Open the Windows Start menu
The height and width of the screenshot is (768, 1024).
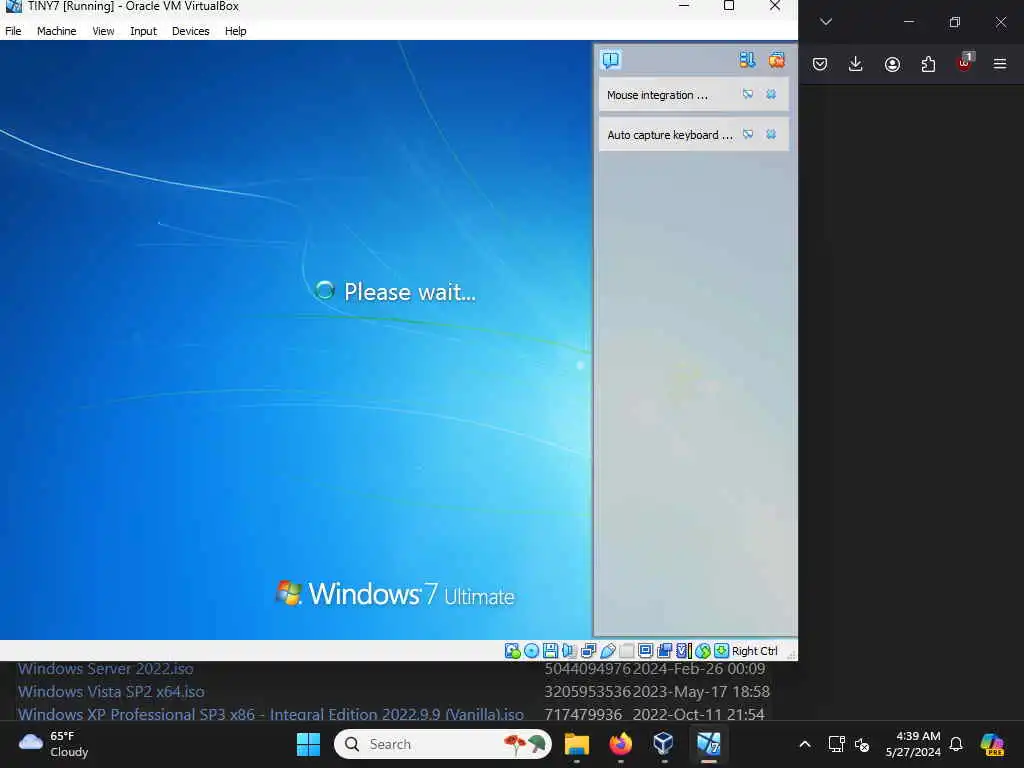tap(308, 744)
